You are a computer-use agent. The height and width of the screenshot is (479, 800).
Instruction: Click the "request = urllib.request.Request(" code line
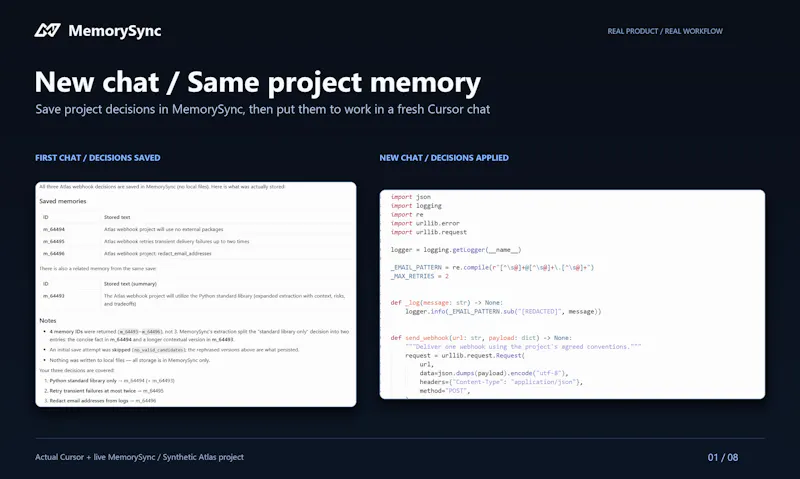[465, 355]
